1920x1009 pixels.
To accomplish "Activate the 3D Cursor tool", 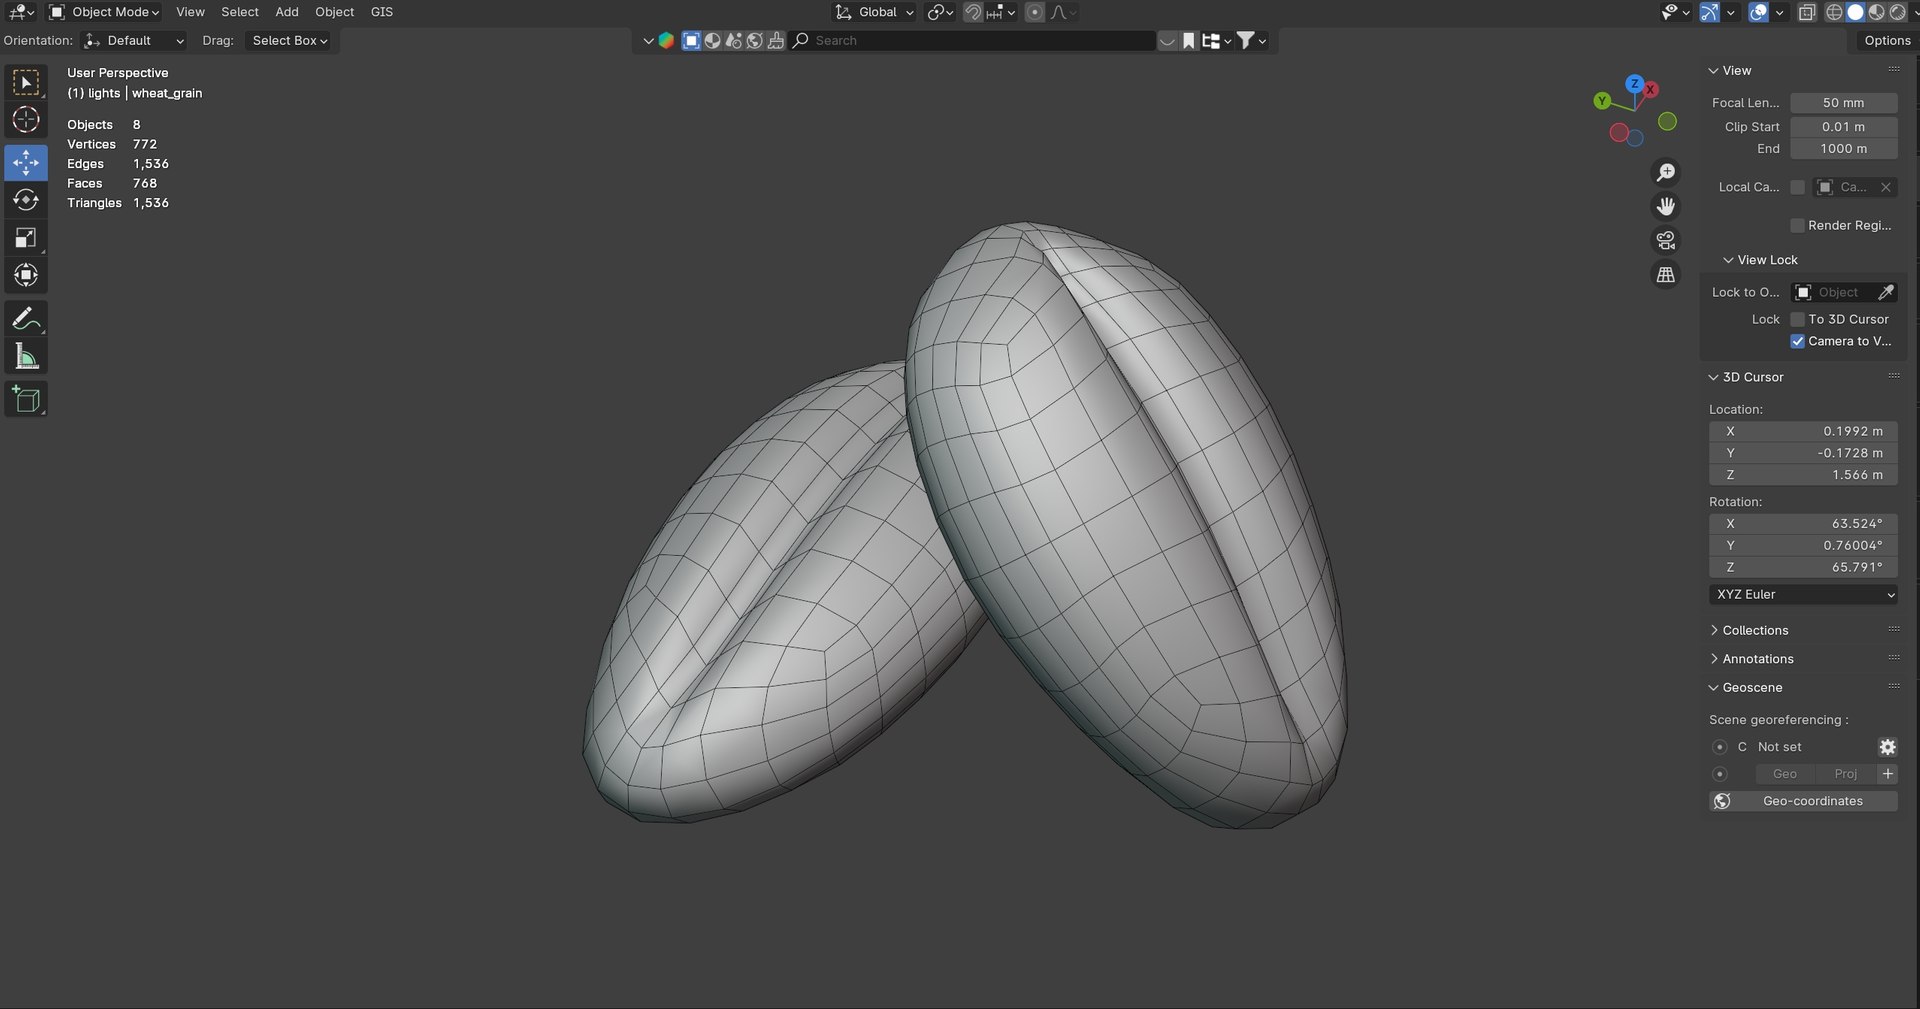I will click(26, 120).
